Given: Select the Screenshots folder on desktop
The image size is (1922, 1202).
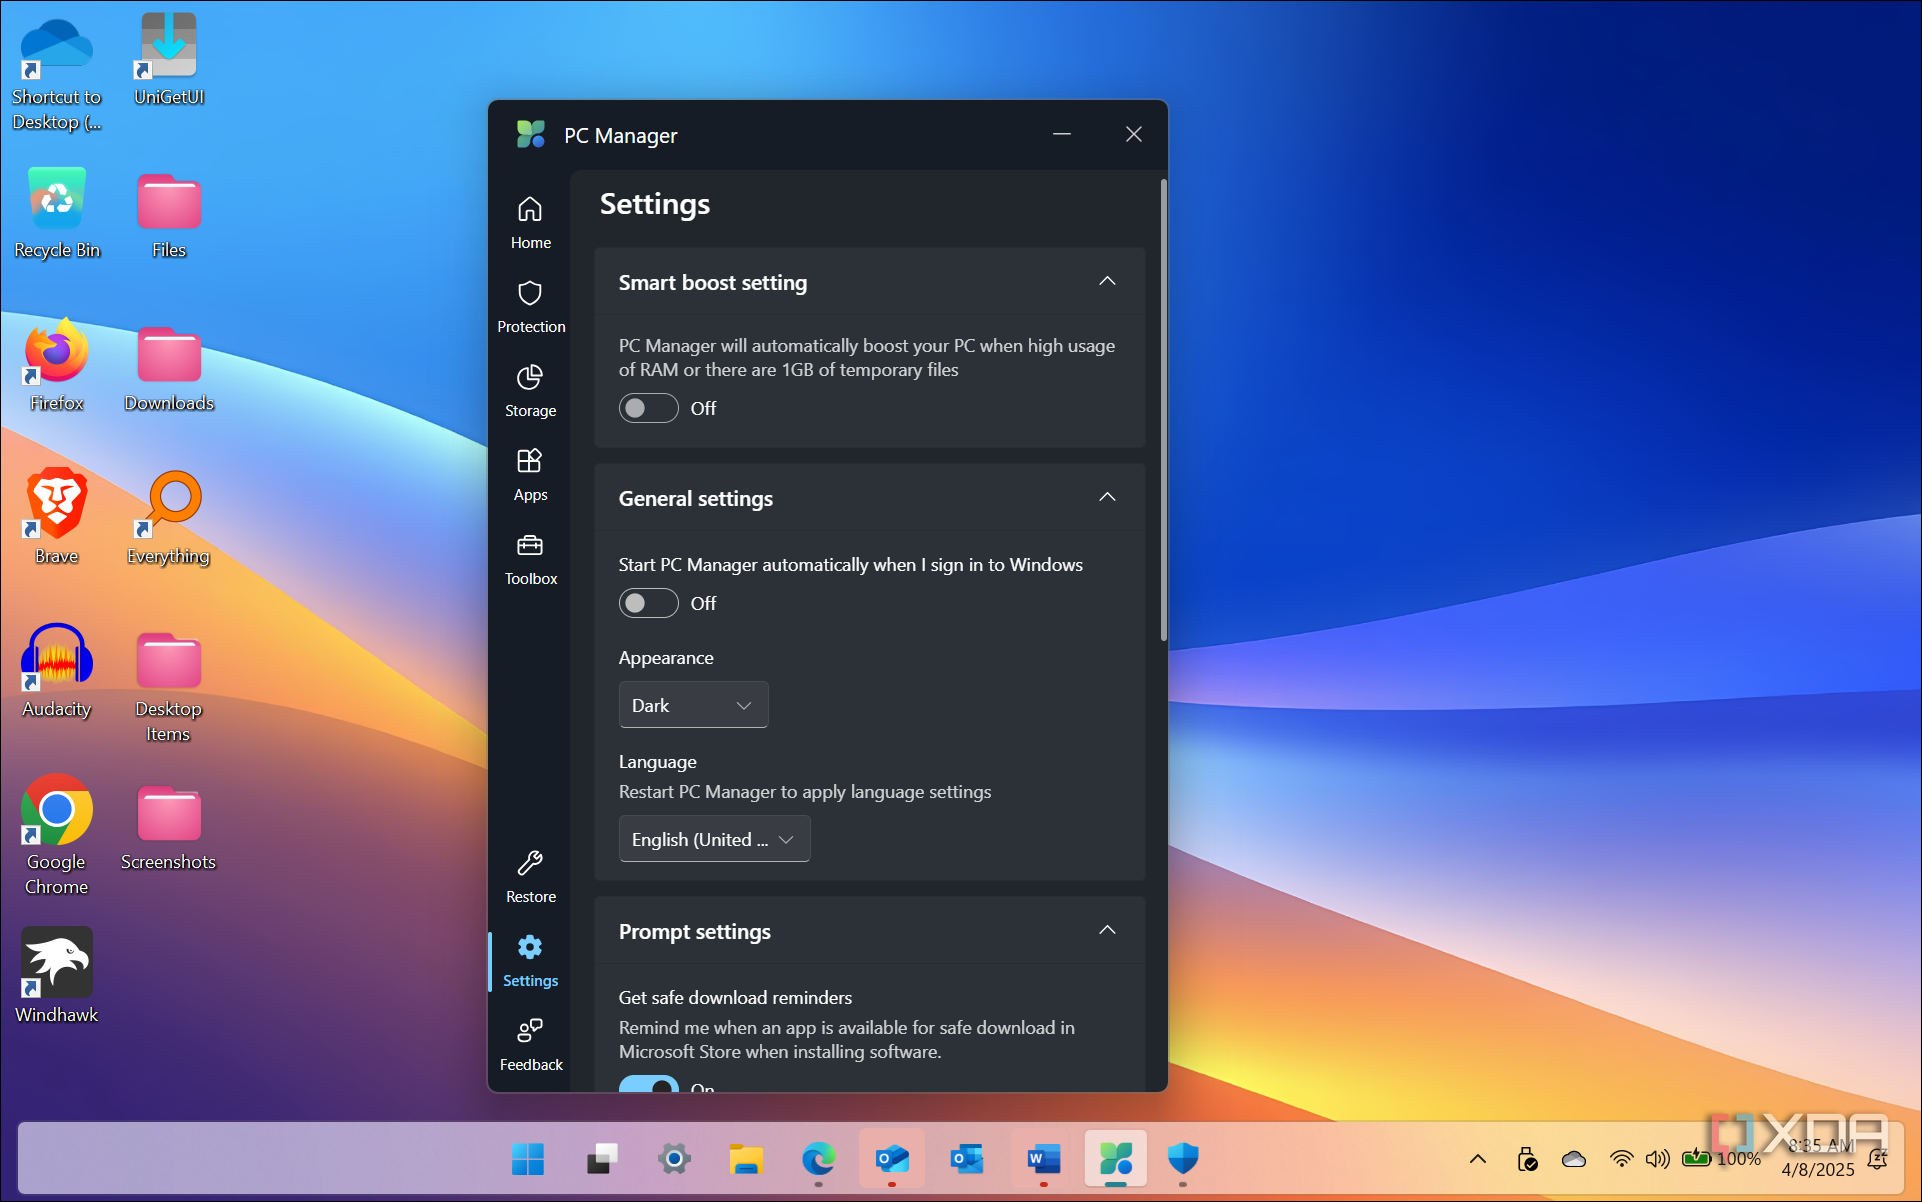Looking at the screenshot, I should coord(168,829).
